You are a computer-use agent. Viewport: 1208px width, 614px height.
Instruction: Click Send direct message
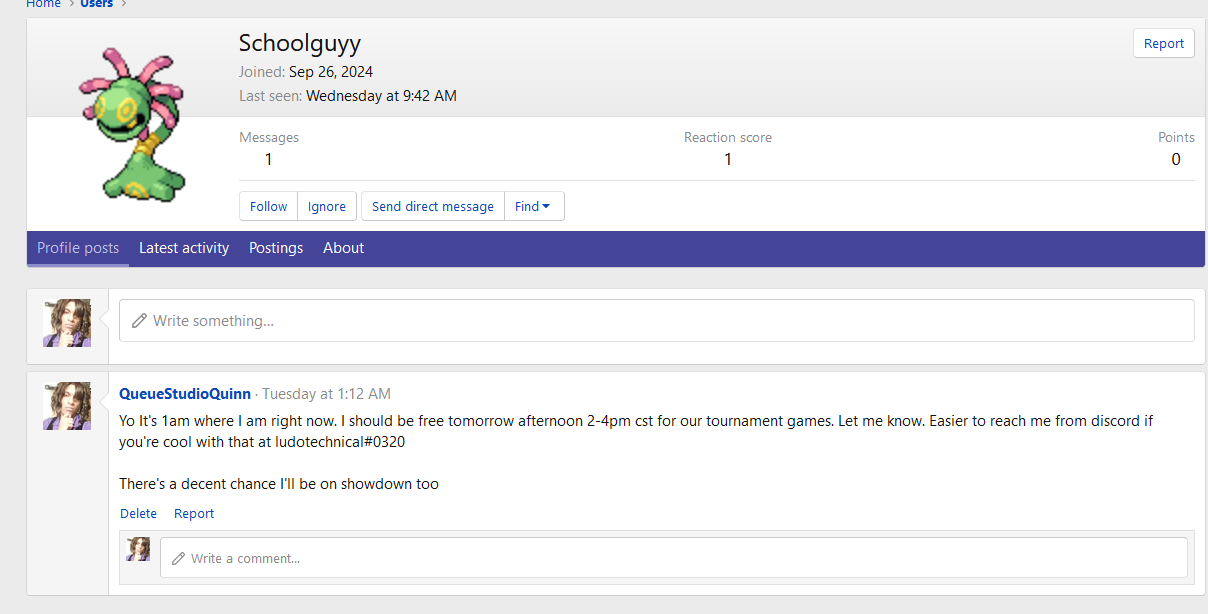coord(432,206)
